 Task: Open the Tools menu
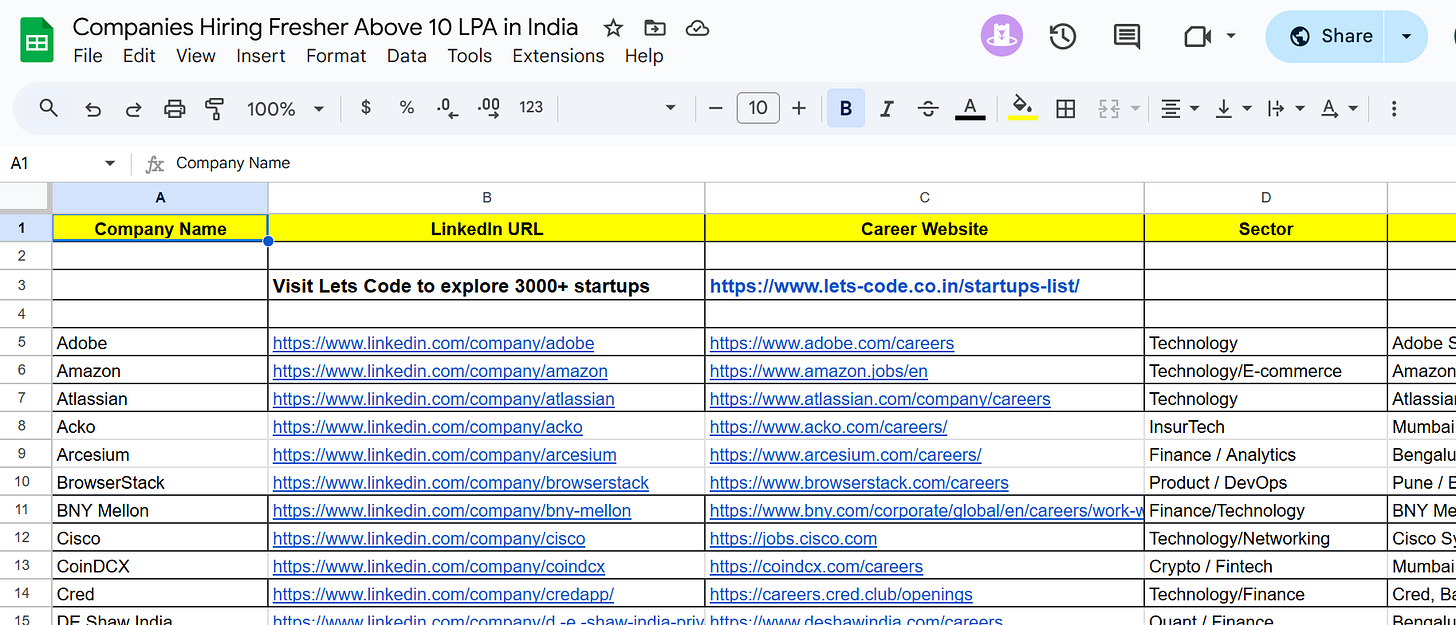coord(470,56)
